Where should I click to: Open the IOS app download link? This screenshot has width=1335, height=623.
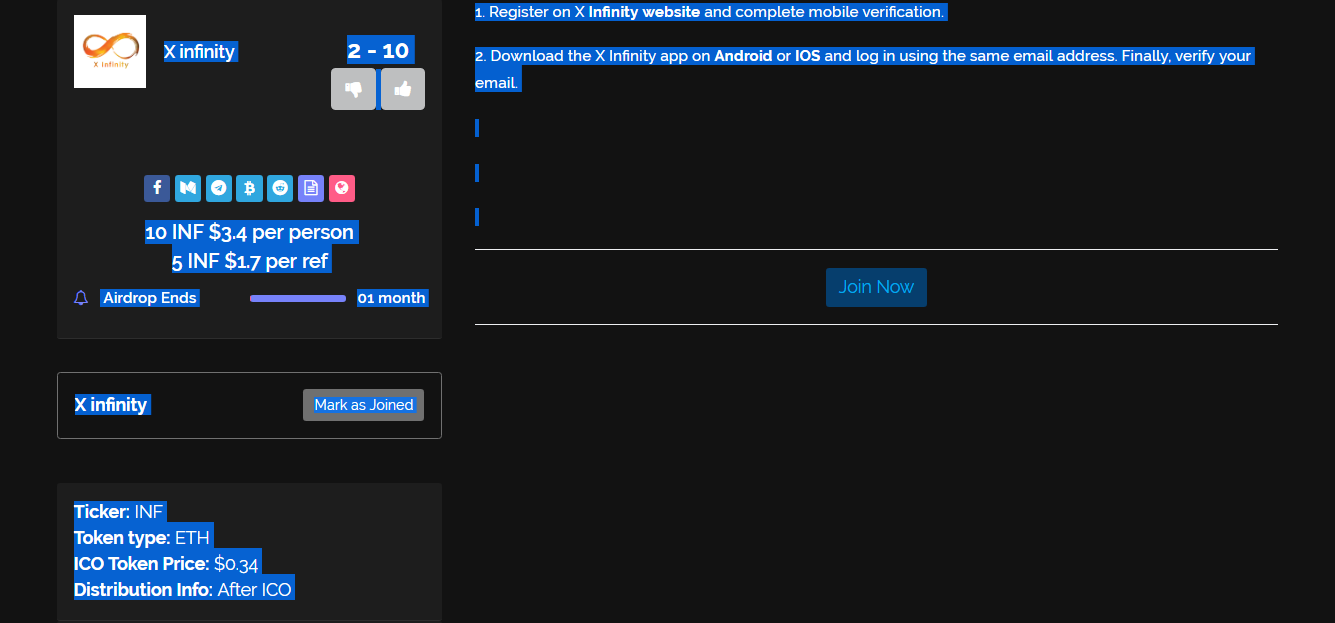point(808,56)
